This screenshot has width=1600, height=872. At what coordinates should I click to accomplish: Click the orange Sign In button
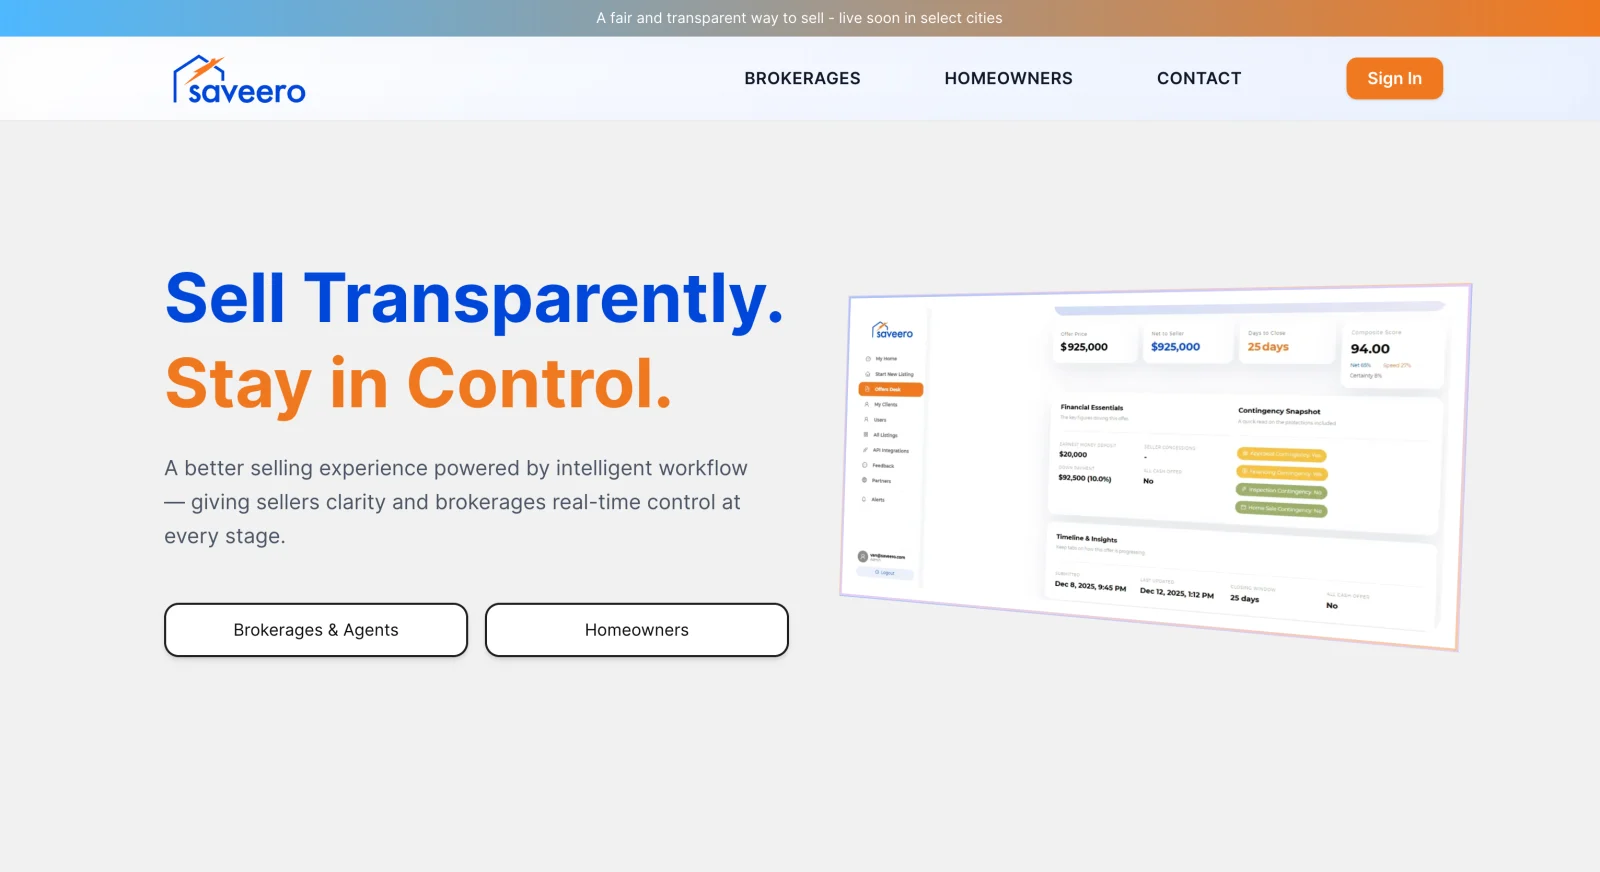click(x=1394, y=78)
